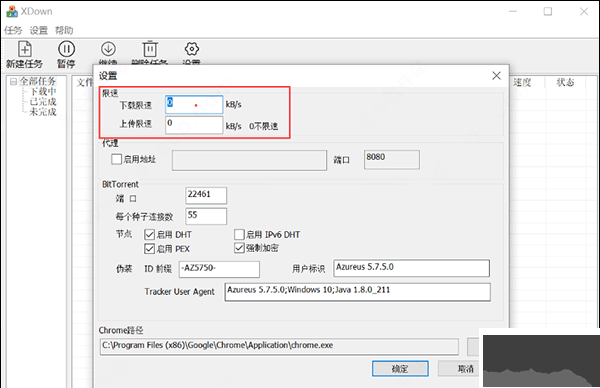
Task: Open the Settings gear toolbar icon
Action: tap(192, 49)
